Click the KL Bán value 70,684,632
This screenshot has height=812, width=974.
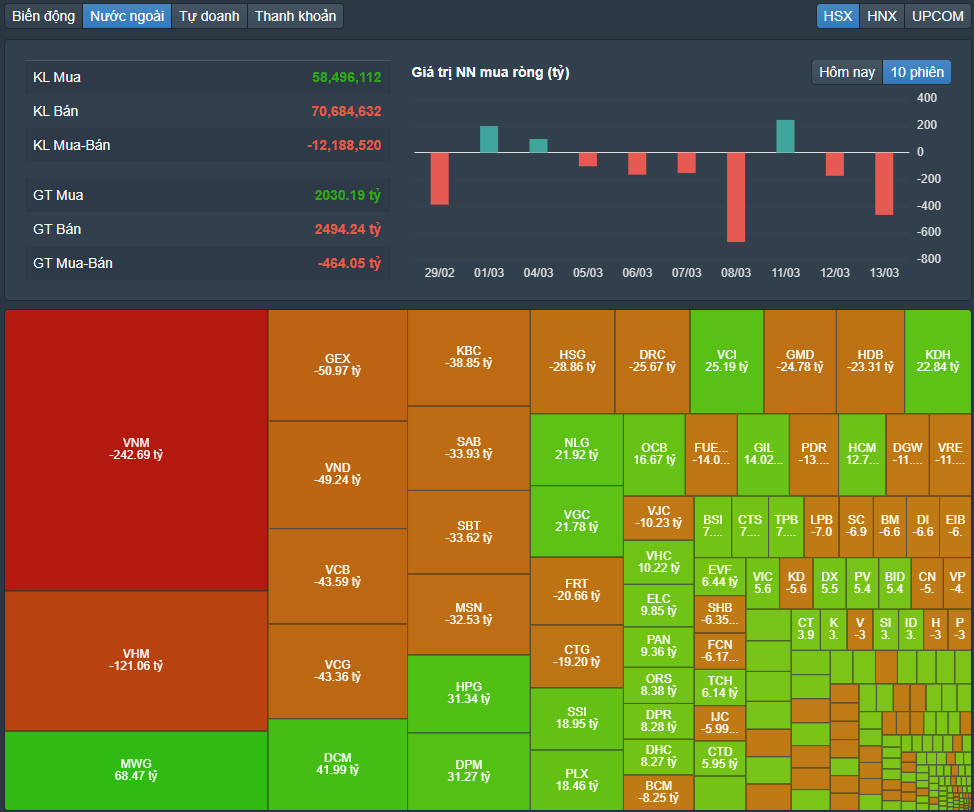[x=347, y=112]
